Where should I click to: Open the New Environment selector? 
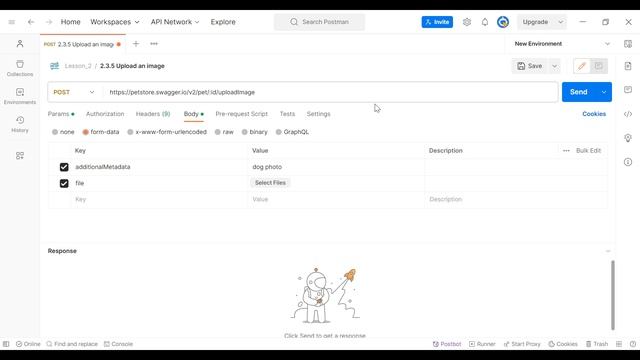pos(562,44)
